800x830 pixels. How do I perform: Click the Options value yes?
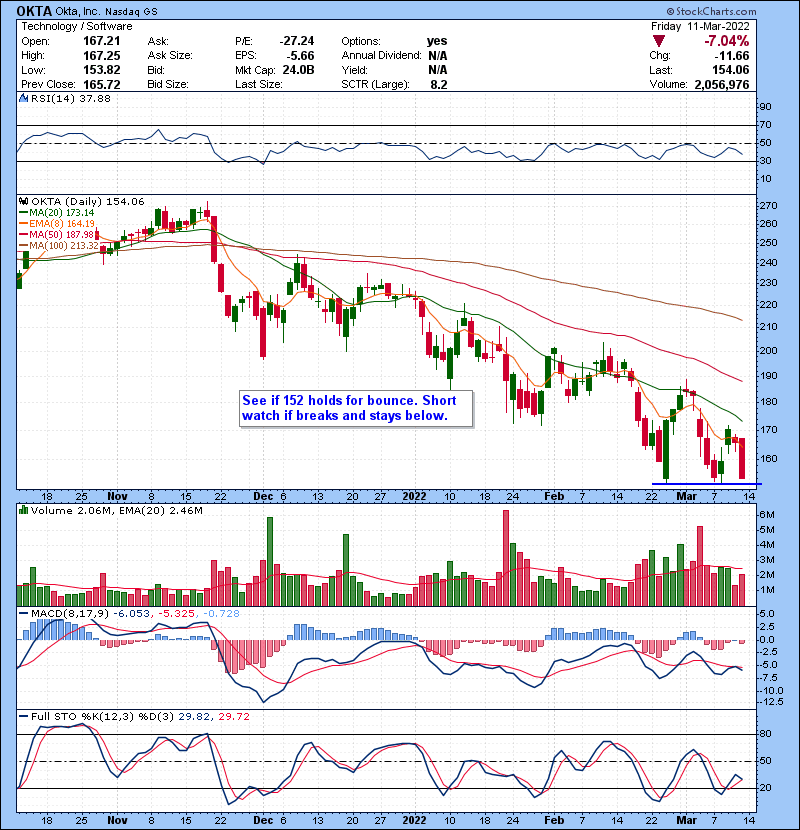coord(437,41)
